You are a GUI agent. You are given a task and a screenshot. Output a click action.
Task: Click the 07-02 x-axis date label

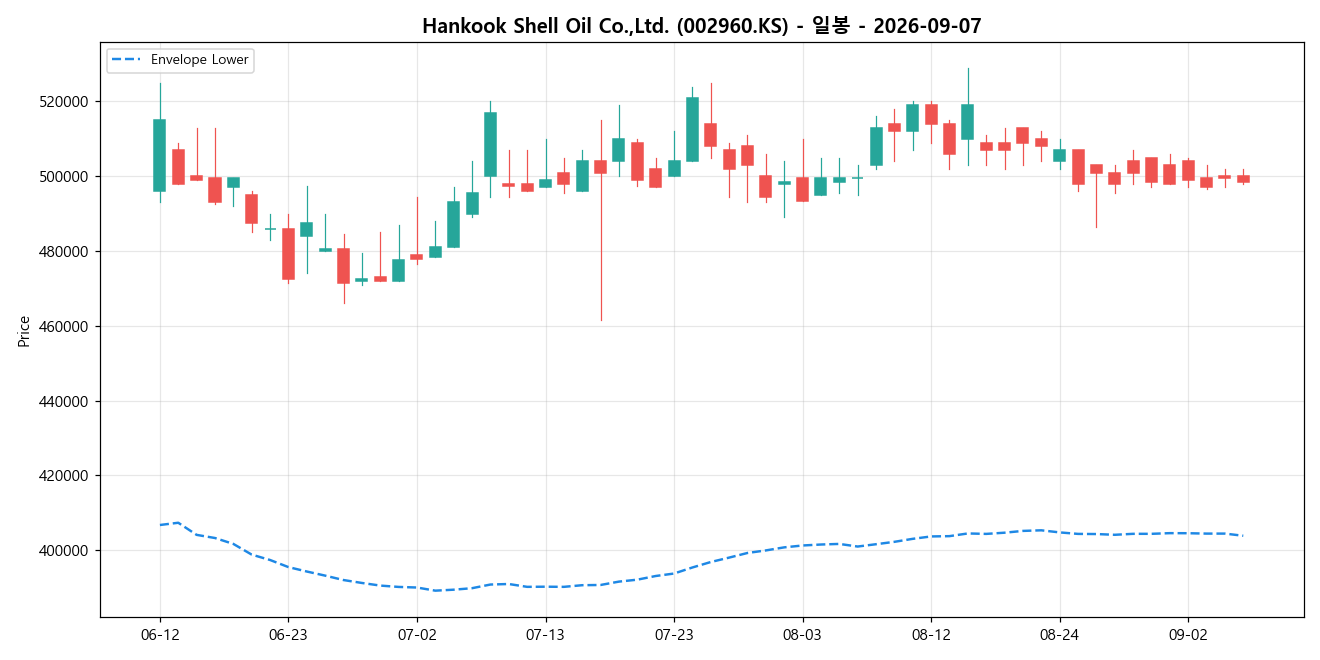click(417, 634)
